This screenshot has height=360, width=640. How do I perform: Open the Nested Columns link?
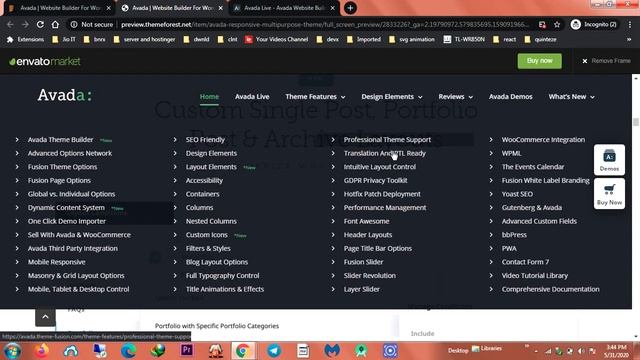211,221
